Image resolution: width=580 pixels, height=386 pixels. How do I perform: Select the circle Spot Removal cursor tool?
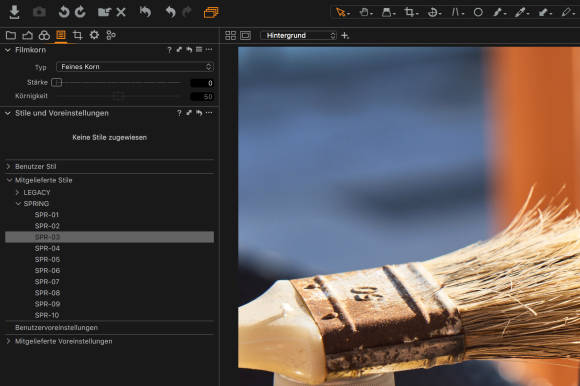(x=478, y=13)
